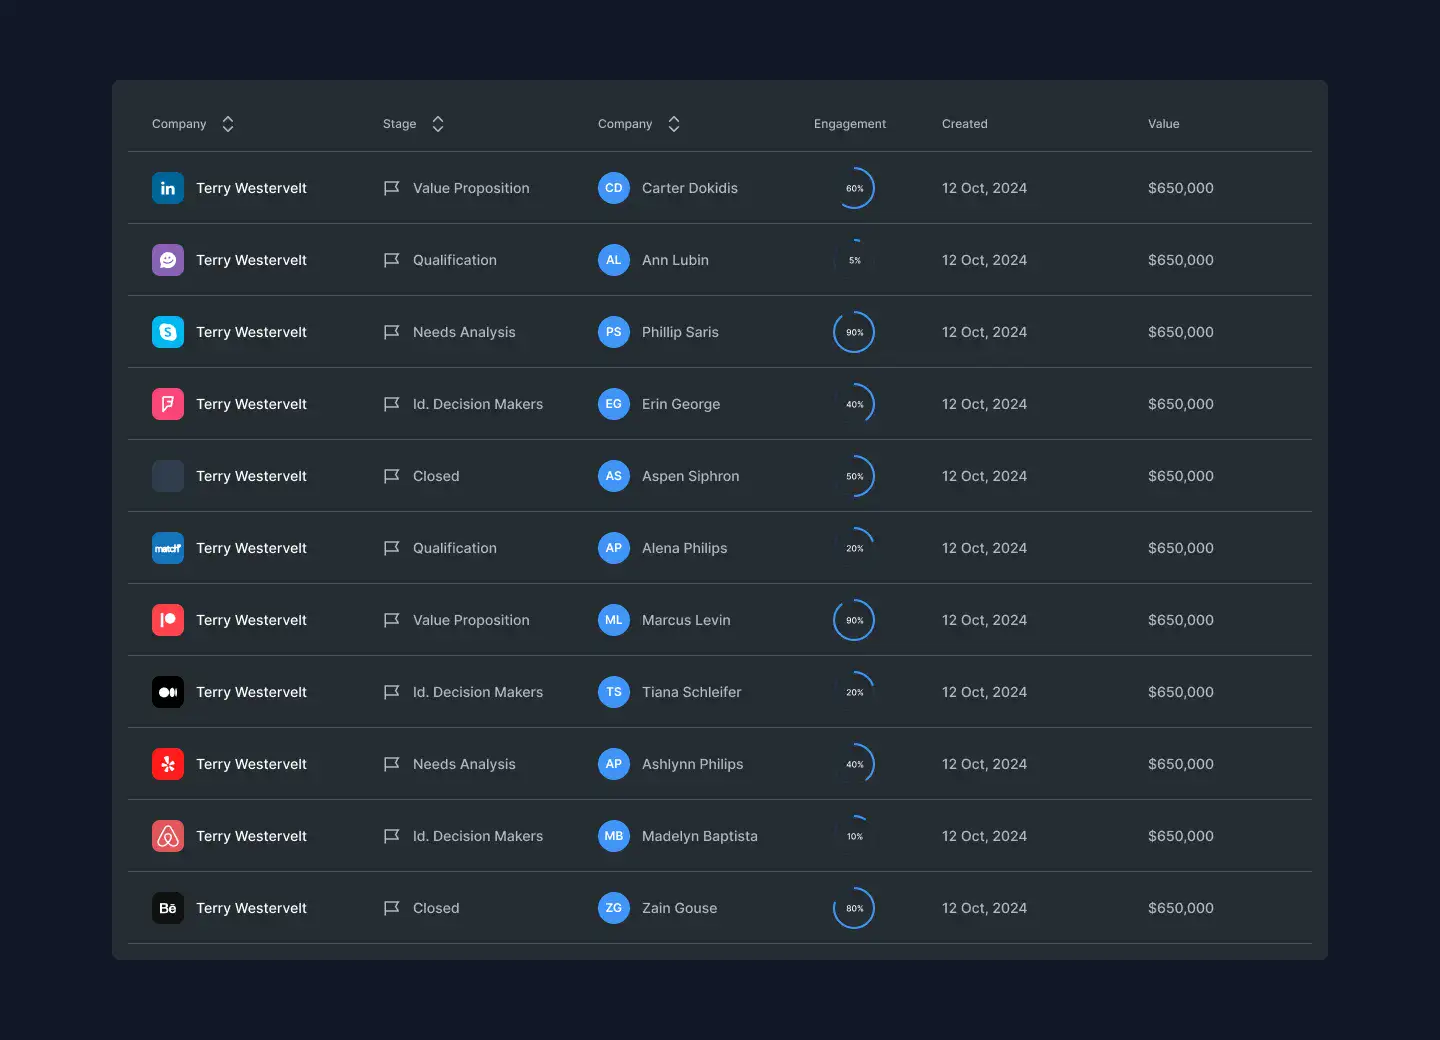Viewport: 1440px width, 1040px height.
Task: Click Closed stage in Aspen Siphron row
Action: tap(436, 476)
